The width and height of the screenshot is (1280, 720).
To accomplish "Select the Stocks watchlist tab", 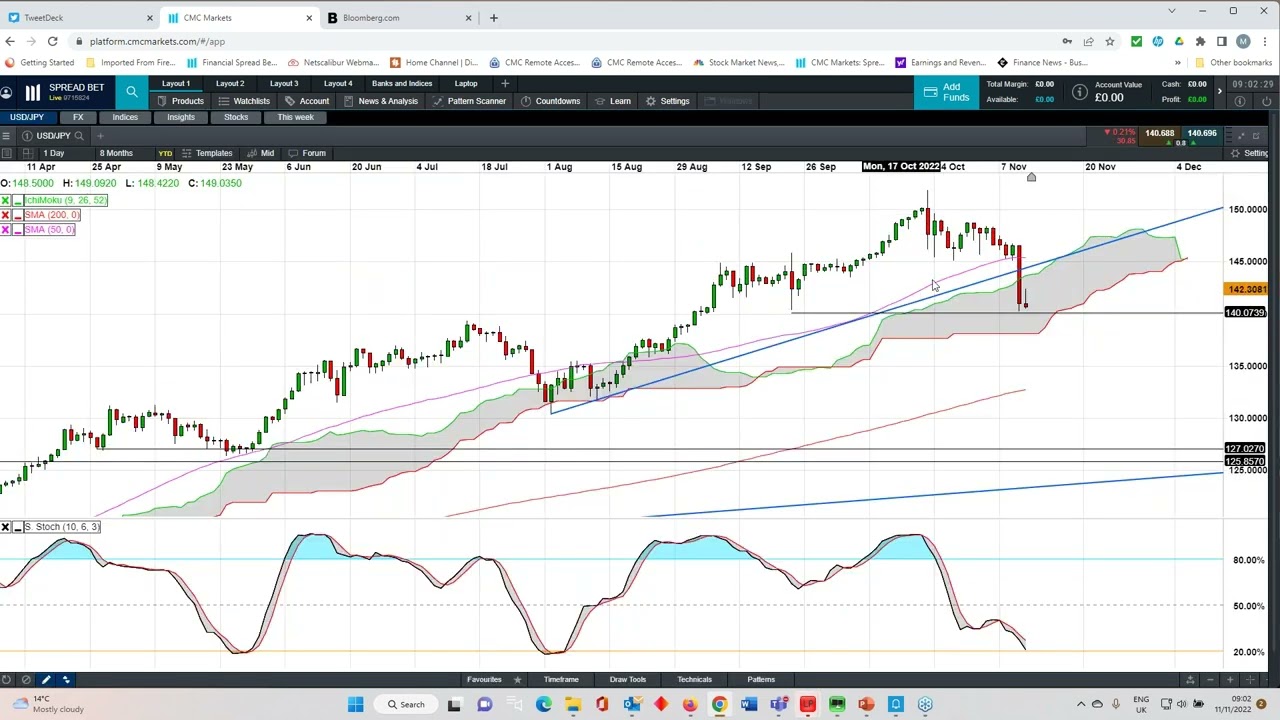I will click(236, 117).
